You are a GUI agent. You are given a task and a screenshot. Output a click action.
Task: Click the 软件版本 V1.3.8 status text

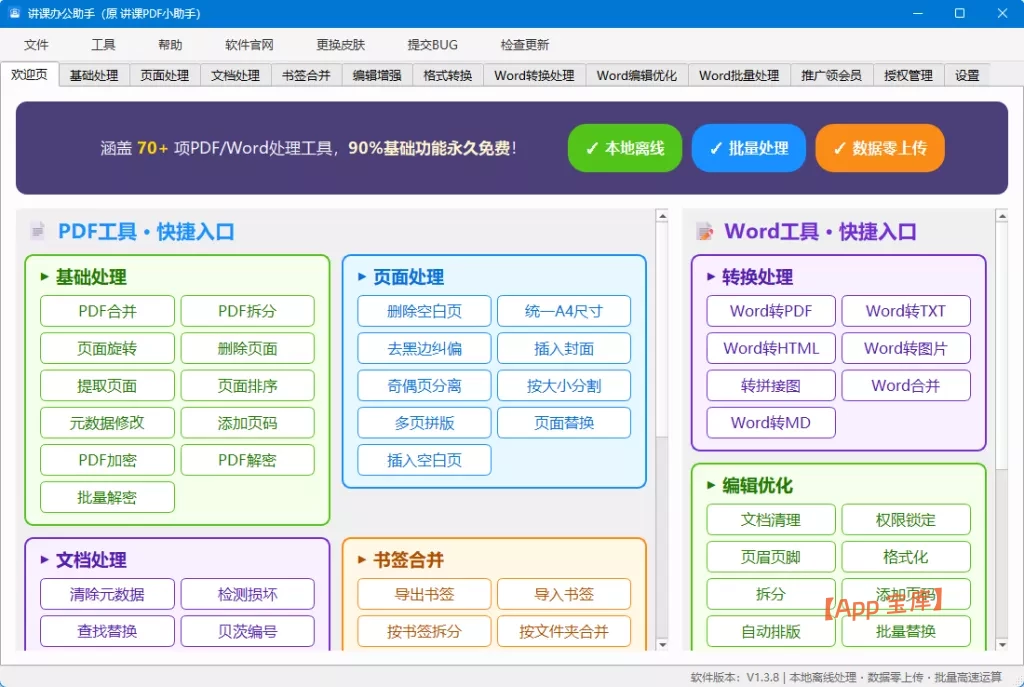[x=735, y=677]
